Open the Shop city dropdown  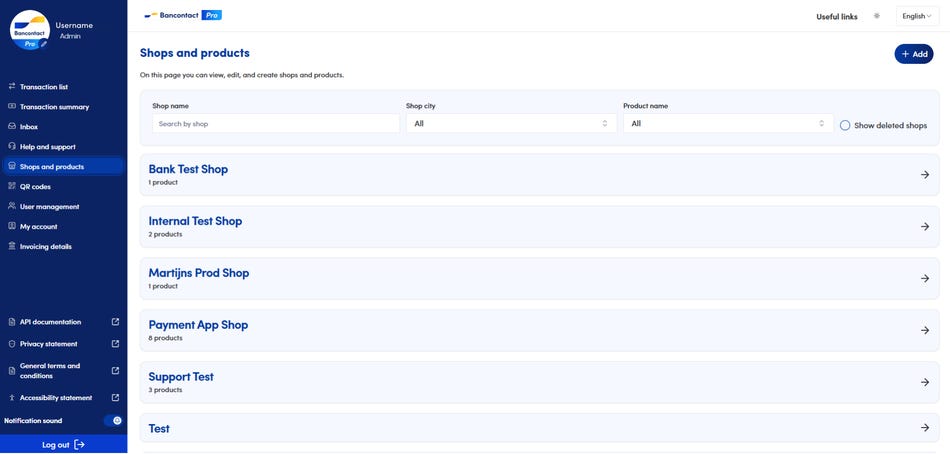point(511,124)
